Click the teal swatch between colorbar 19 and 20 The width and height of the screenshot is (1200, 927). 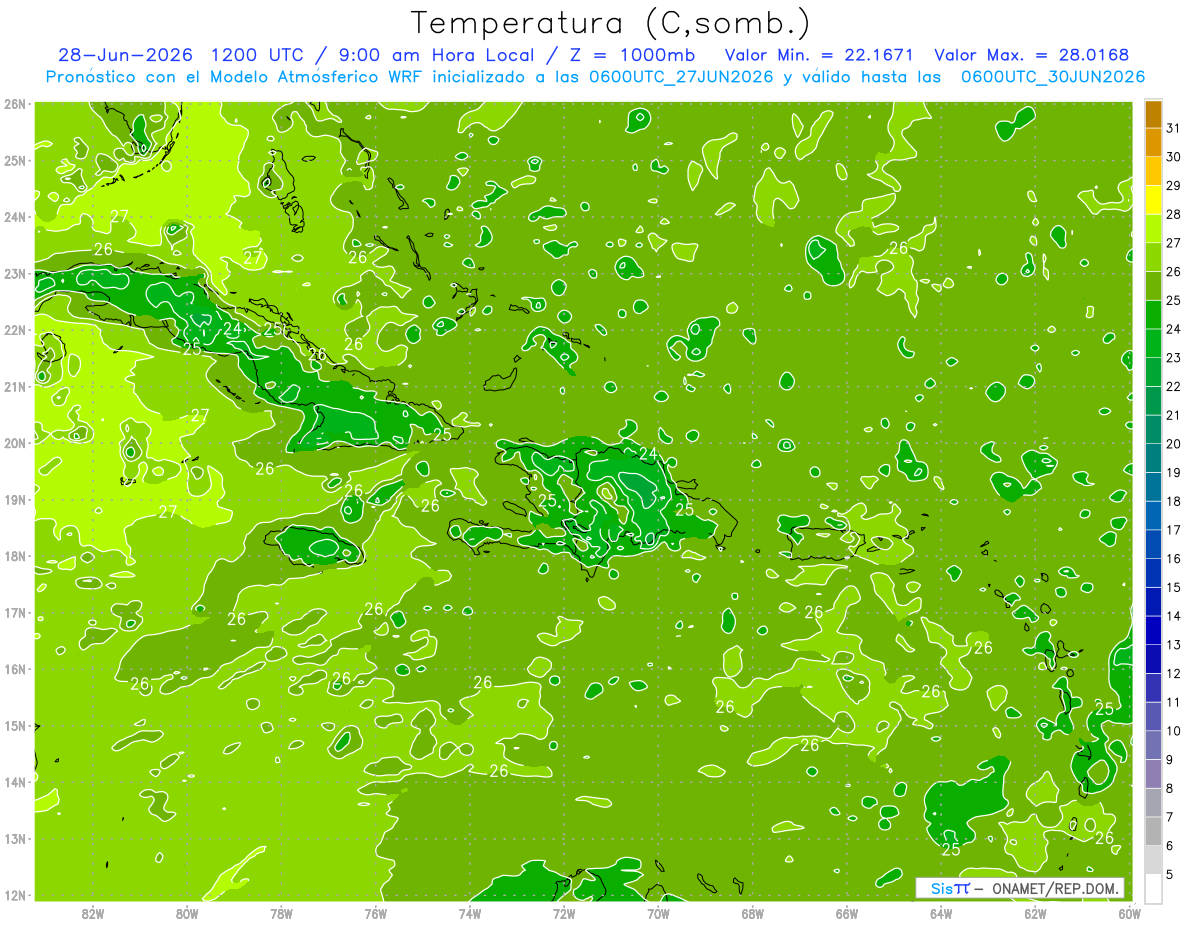[x=1153, y=458]
